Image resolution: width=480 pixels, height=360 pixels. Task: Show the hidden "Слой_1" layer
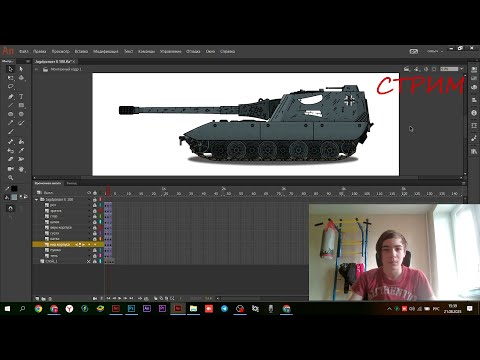(x=89, y=261)
